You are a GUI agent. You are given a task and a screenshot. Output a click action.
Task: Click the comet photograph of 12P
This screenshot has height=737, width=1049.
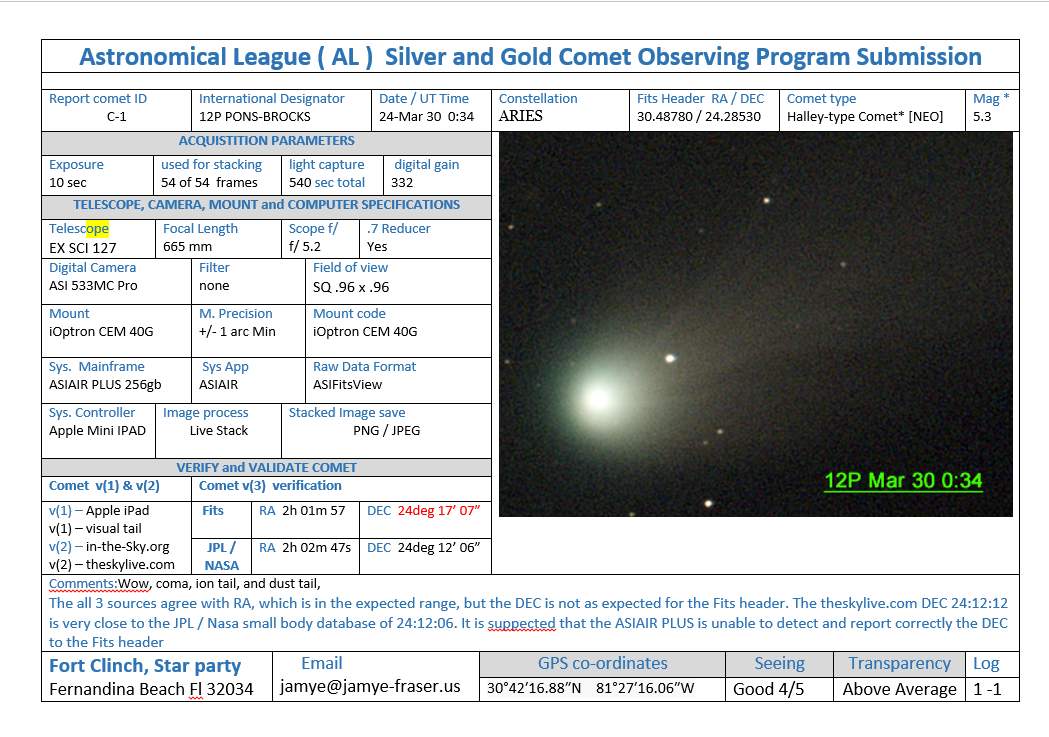pyautogui.click(x=755, y=325)
